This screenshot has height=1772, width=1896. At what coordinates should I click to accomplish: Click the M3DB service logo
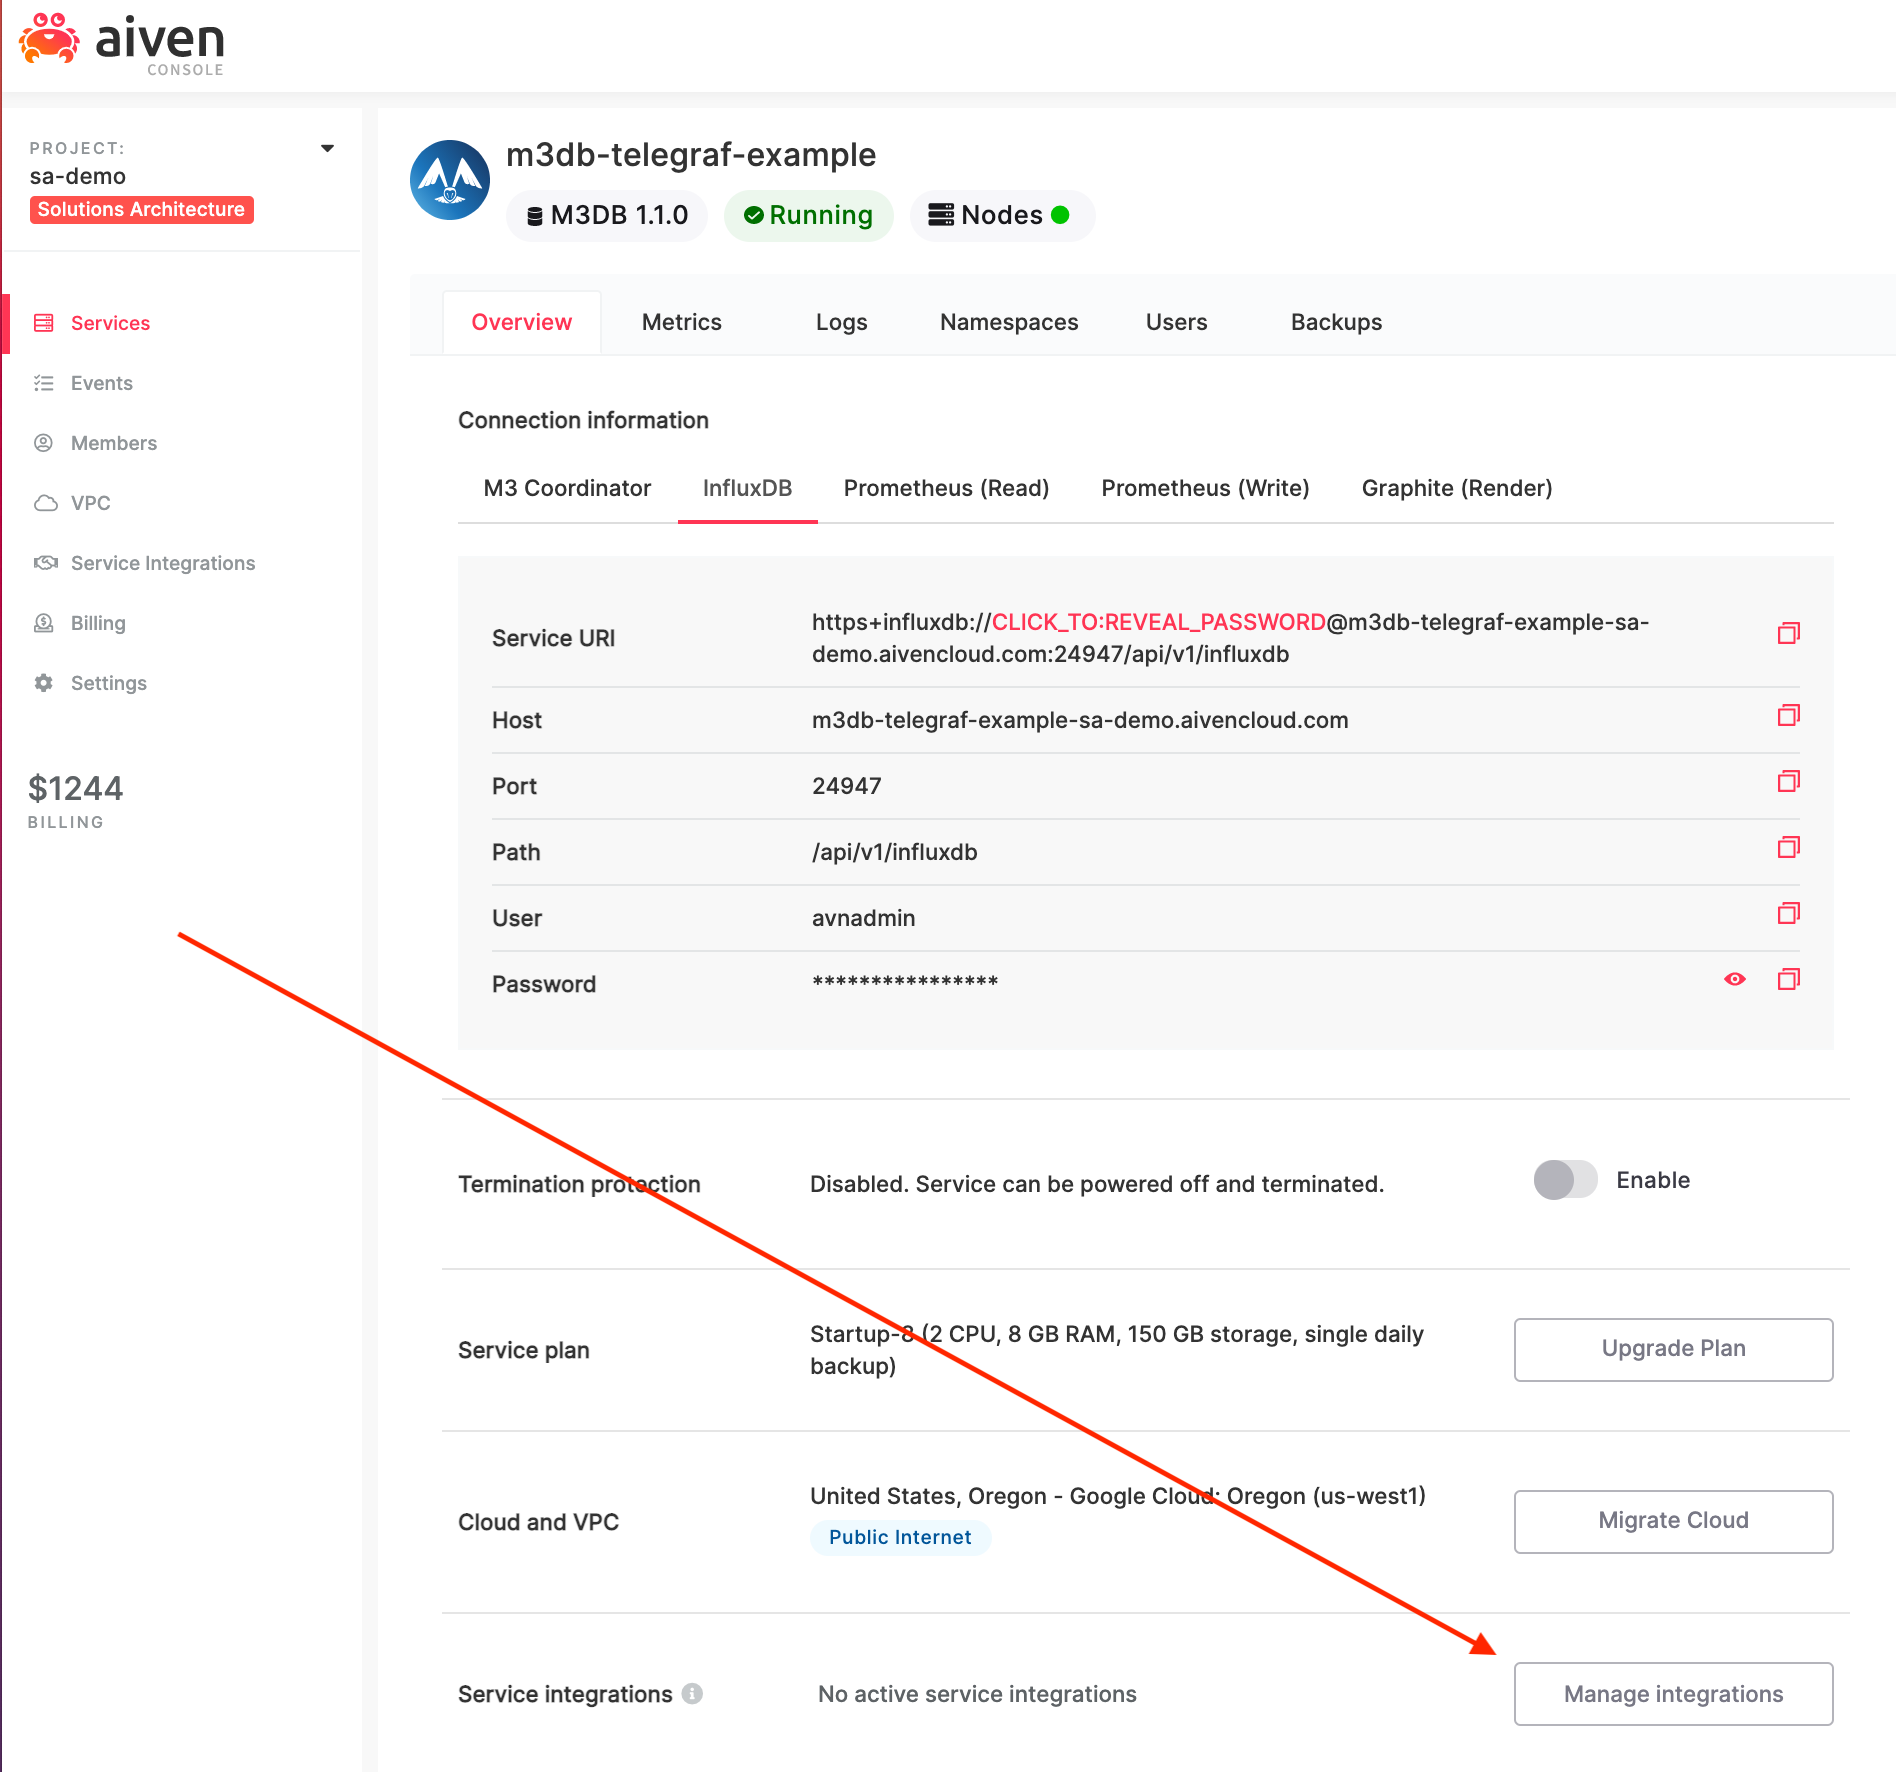click(x=450, y=180)
